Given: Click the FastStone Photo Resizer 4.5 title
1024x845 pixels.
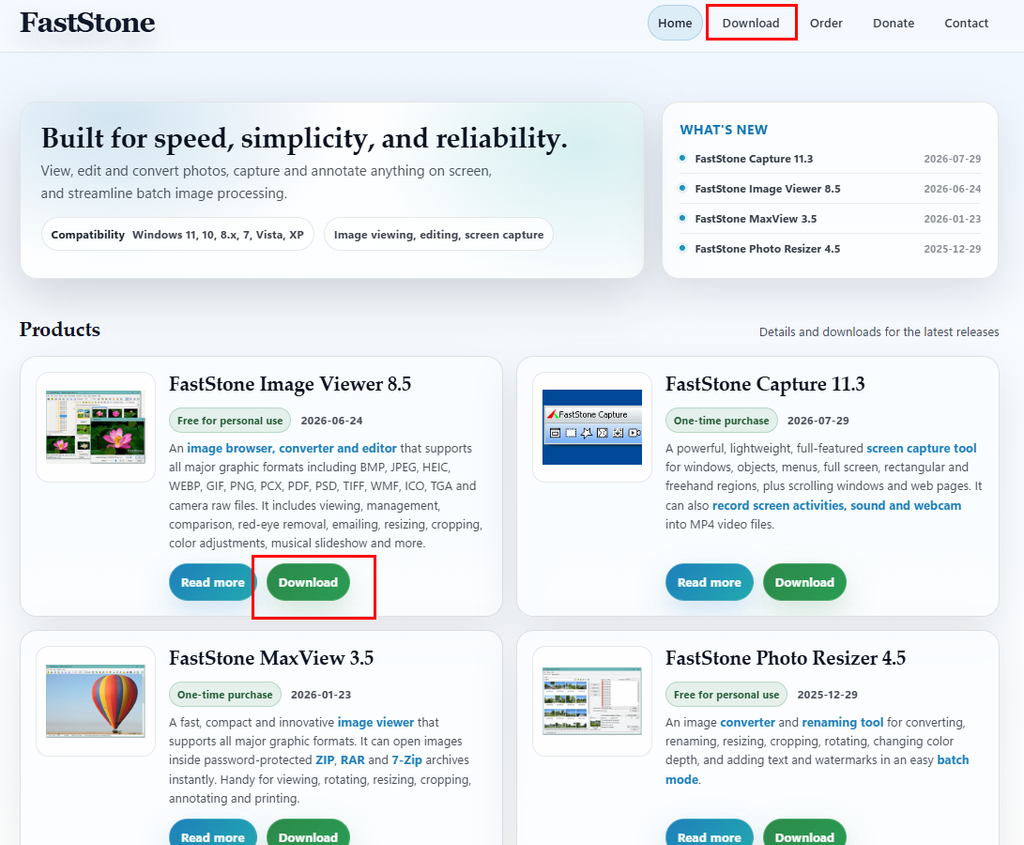Looking at the screenshot, I should click(786, 658).
